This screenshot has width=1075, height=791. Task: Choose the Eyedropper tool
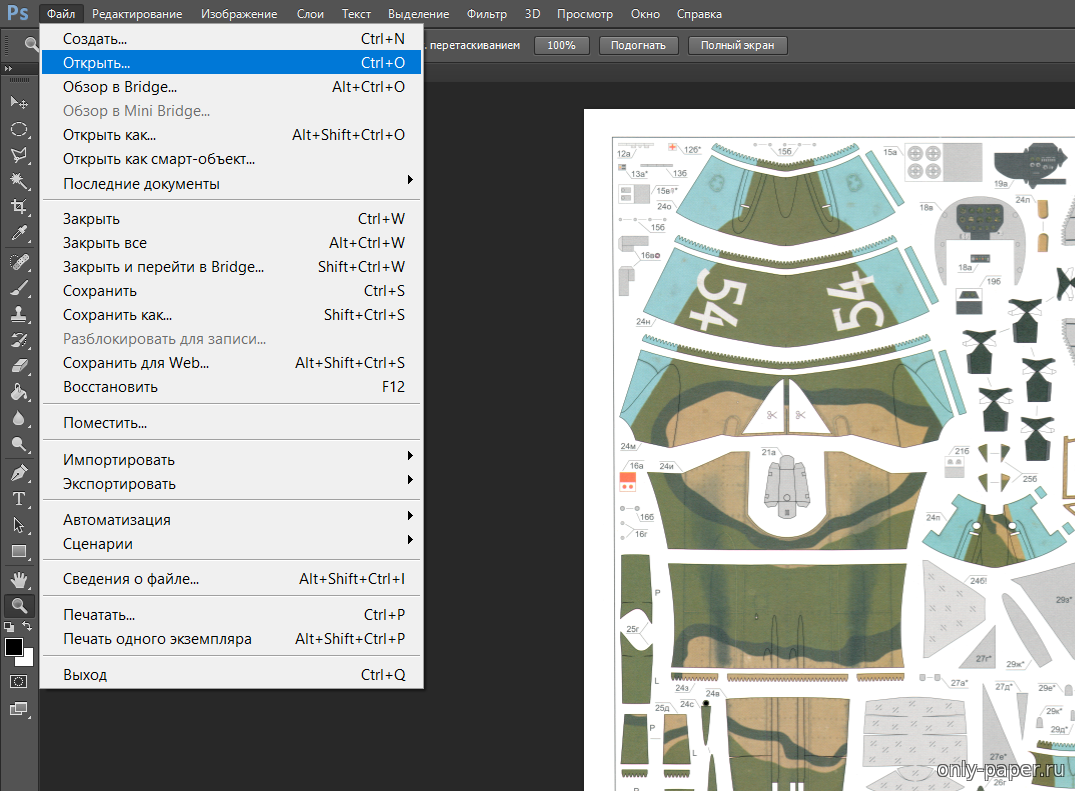(19, 234)
